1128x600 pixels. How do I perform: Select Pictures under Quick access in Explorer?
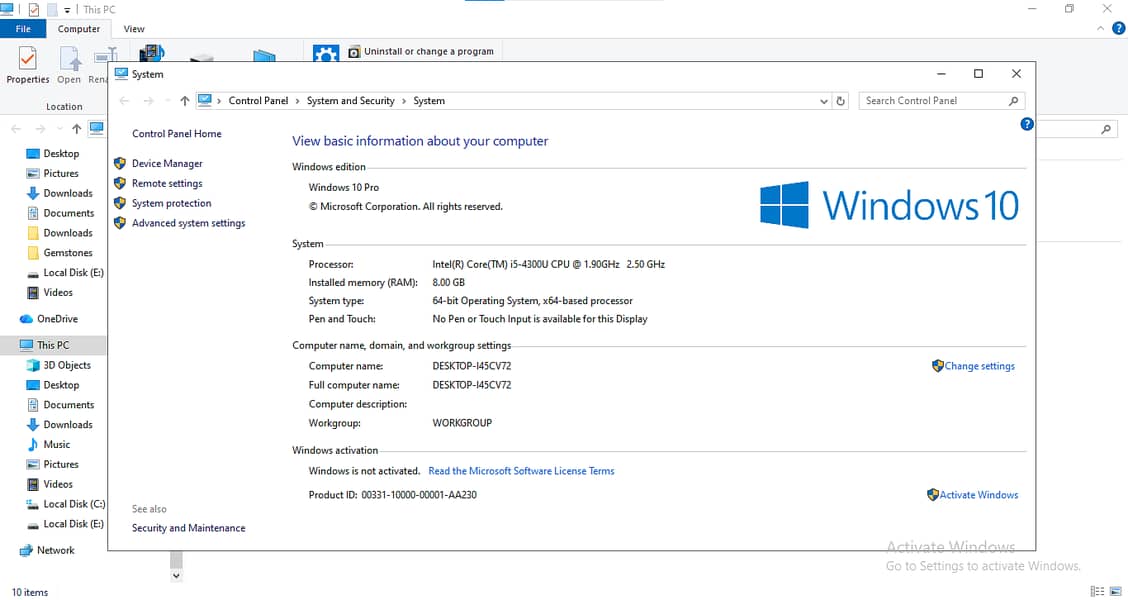pos(61,173)
